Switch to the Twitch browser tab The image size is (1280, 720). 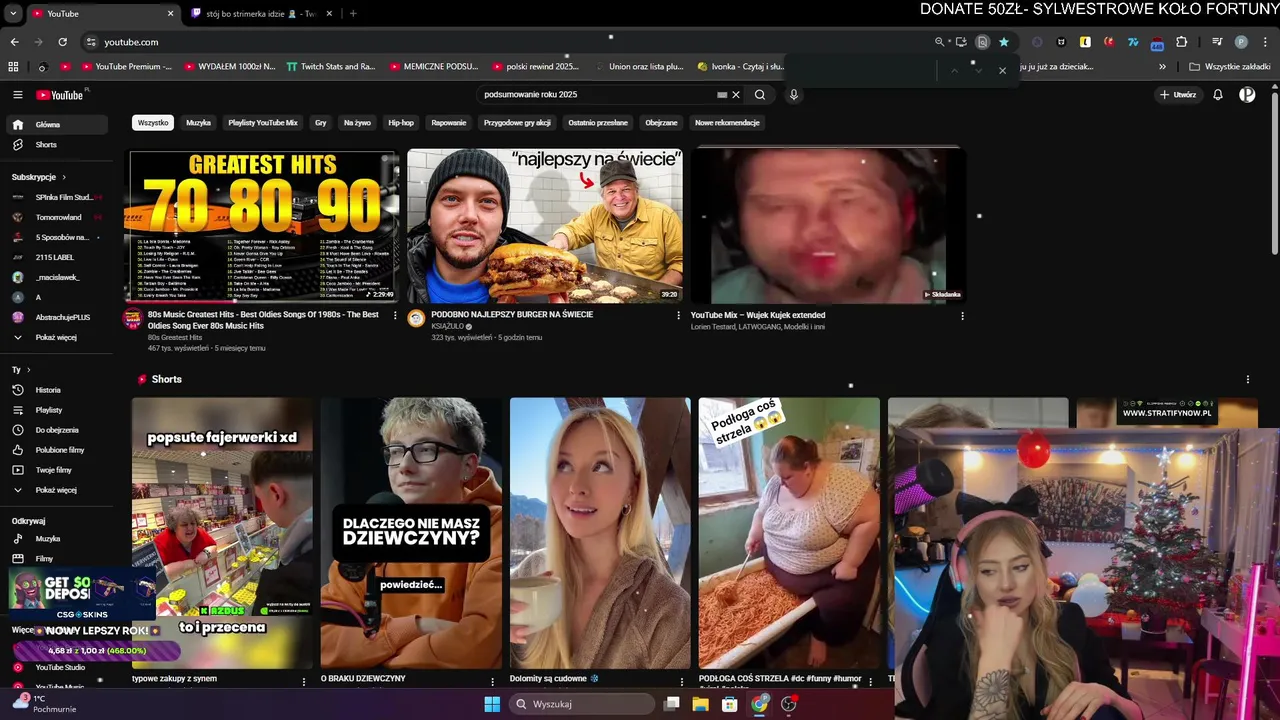(x=262, y=14)
